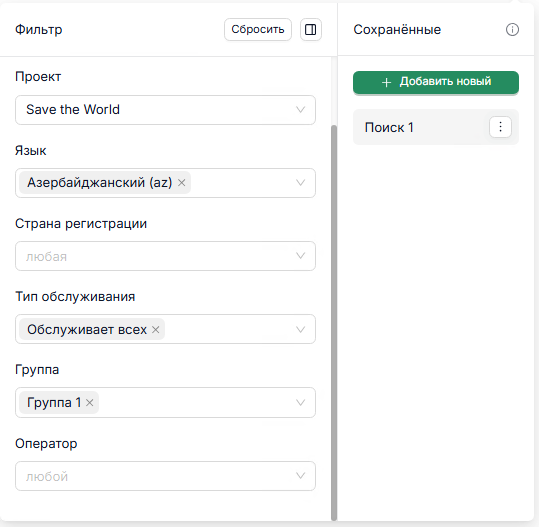Click the Группа 1 tag label

click(x=54, y=403)
